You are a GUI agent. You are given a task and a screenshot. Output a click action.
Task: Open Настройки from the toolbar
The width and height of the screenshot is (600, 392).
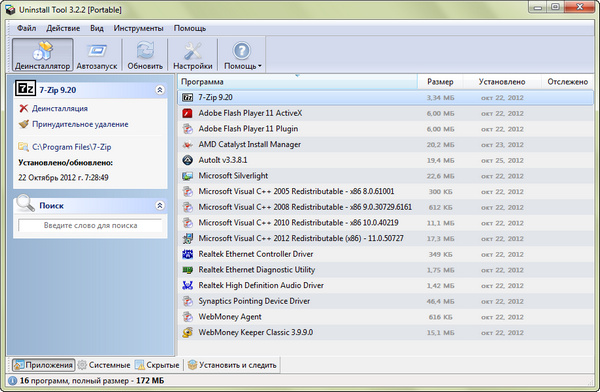point(192,55)
